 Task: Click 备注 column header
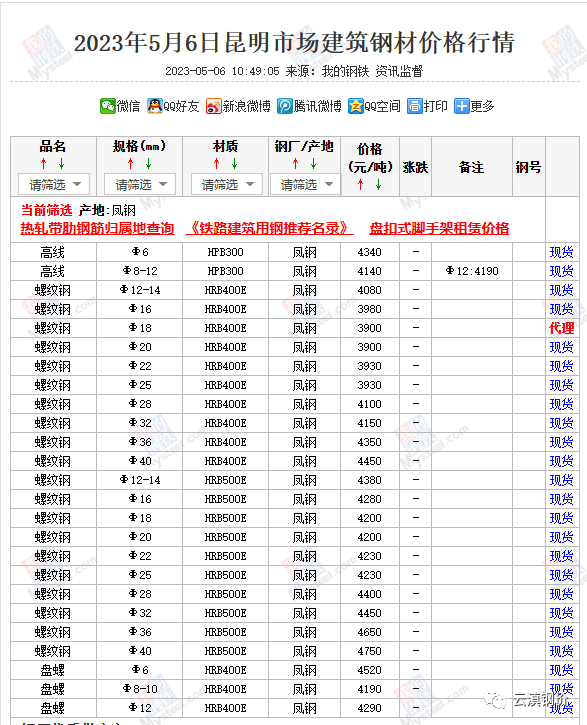coord(471,167)
